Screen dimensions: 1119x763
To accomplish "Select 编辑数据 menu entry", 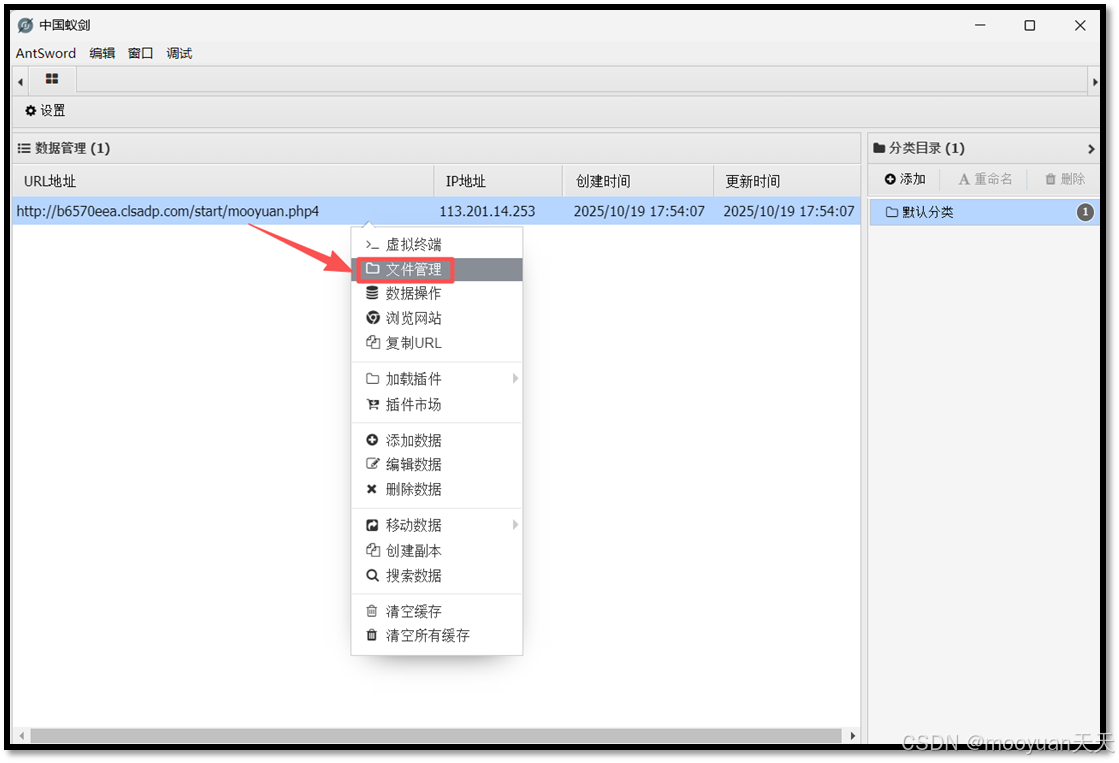I will (437, 465).
